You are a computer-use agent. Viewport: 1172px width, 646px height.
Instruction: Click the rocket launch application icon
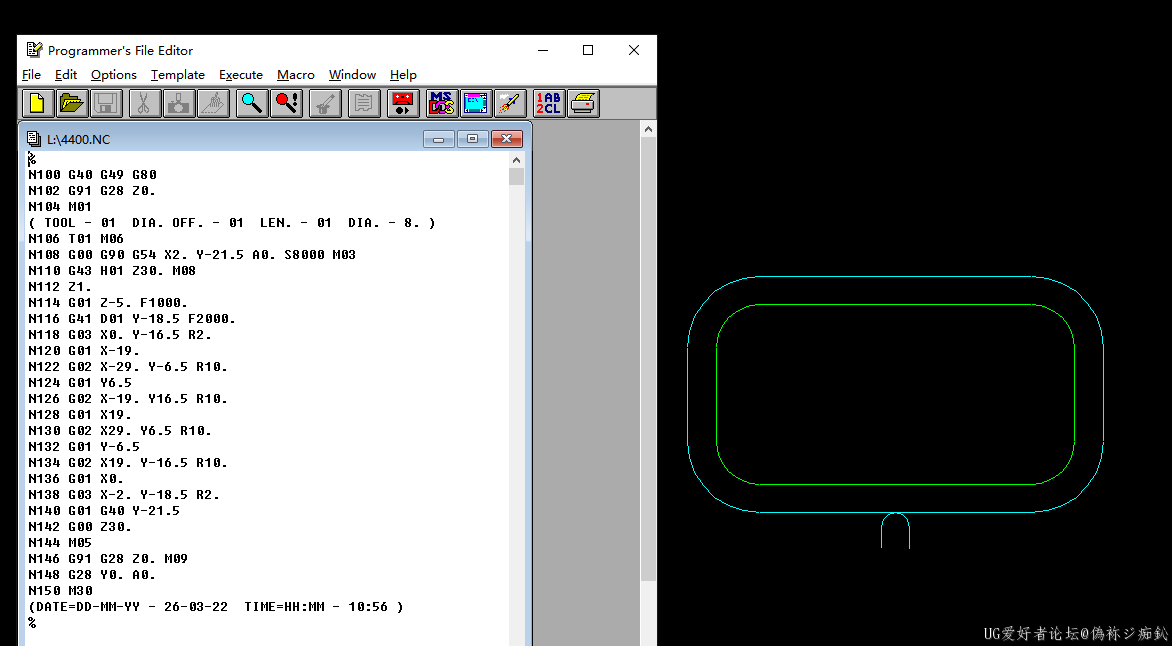pyautogui.click(x=509, y=103)
